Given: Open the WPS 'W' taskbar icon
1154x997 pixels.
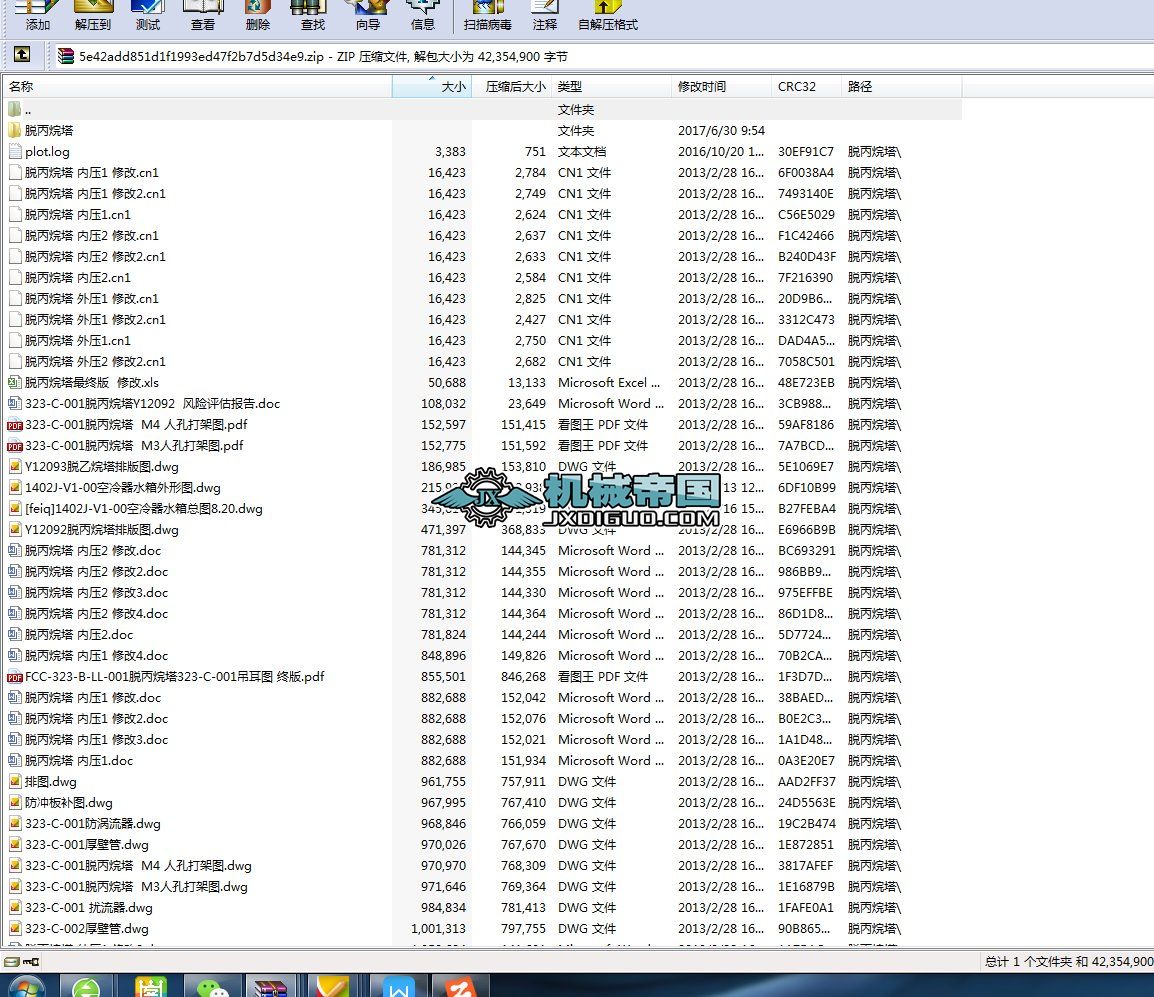Looking at the screenshot, I should click(398, 987).
